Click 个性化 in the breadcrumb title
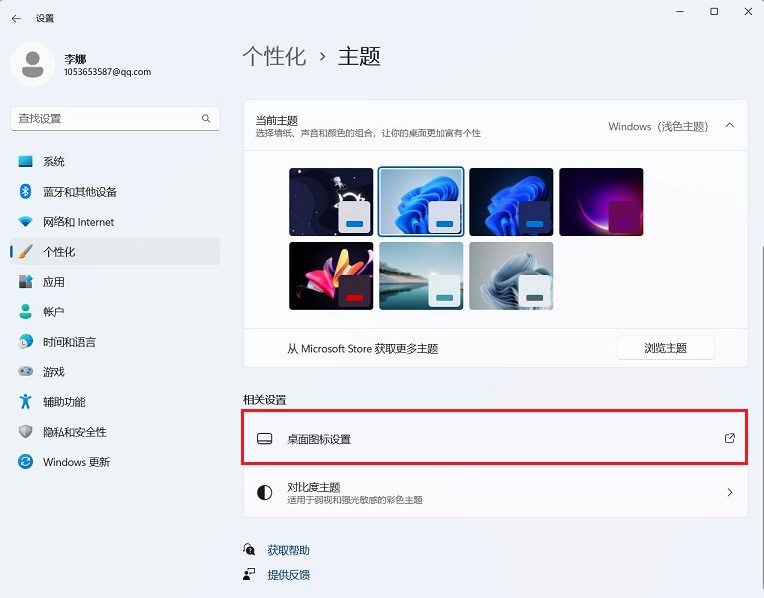 click(x=274, y=56)
